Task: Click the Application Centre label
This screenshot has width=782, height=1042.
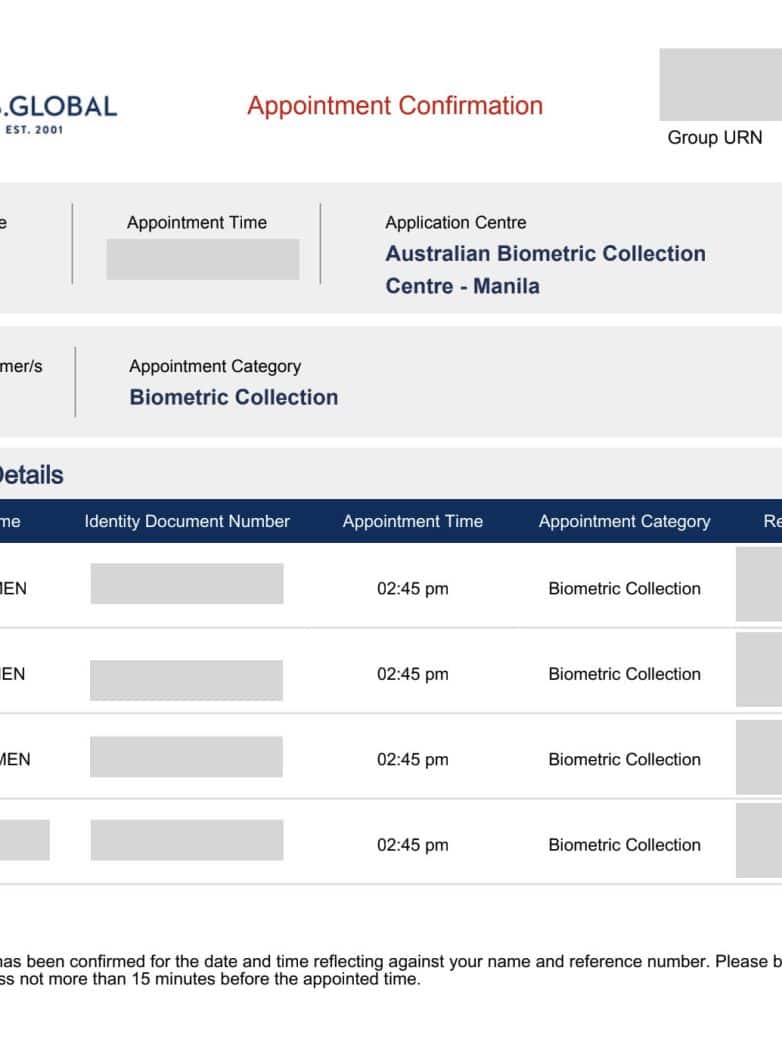Action: pyautogui.click(x=455, y=223)
